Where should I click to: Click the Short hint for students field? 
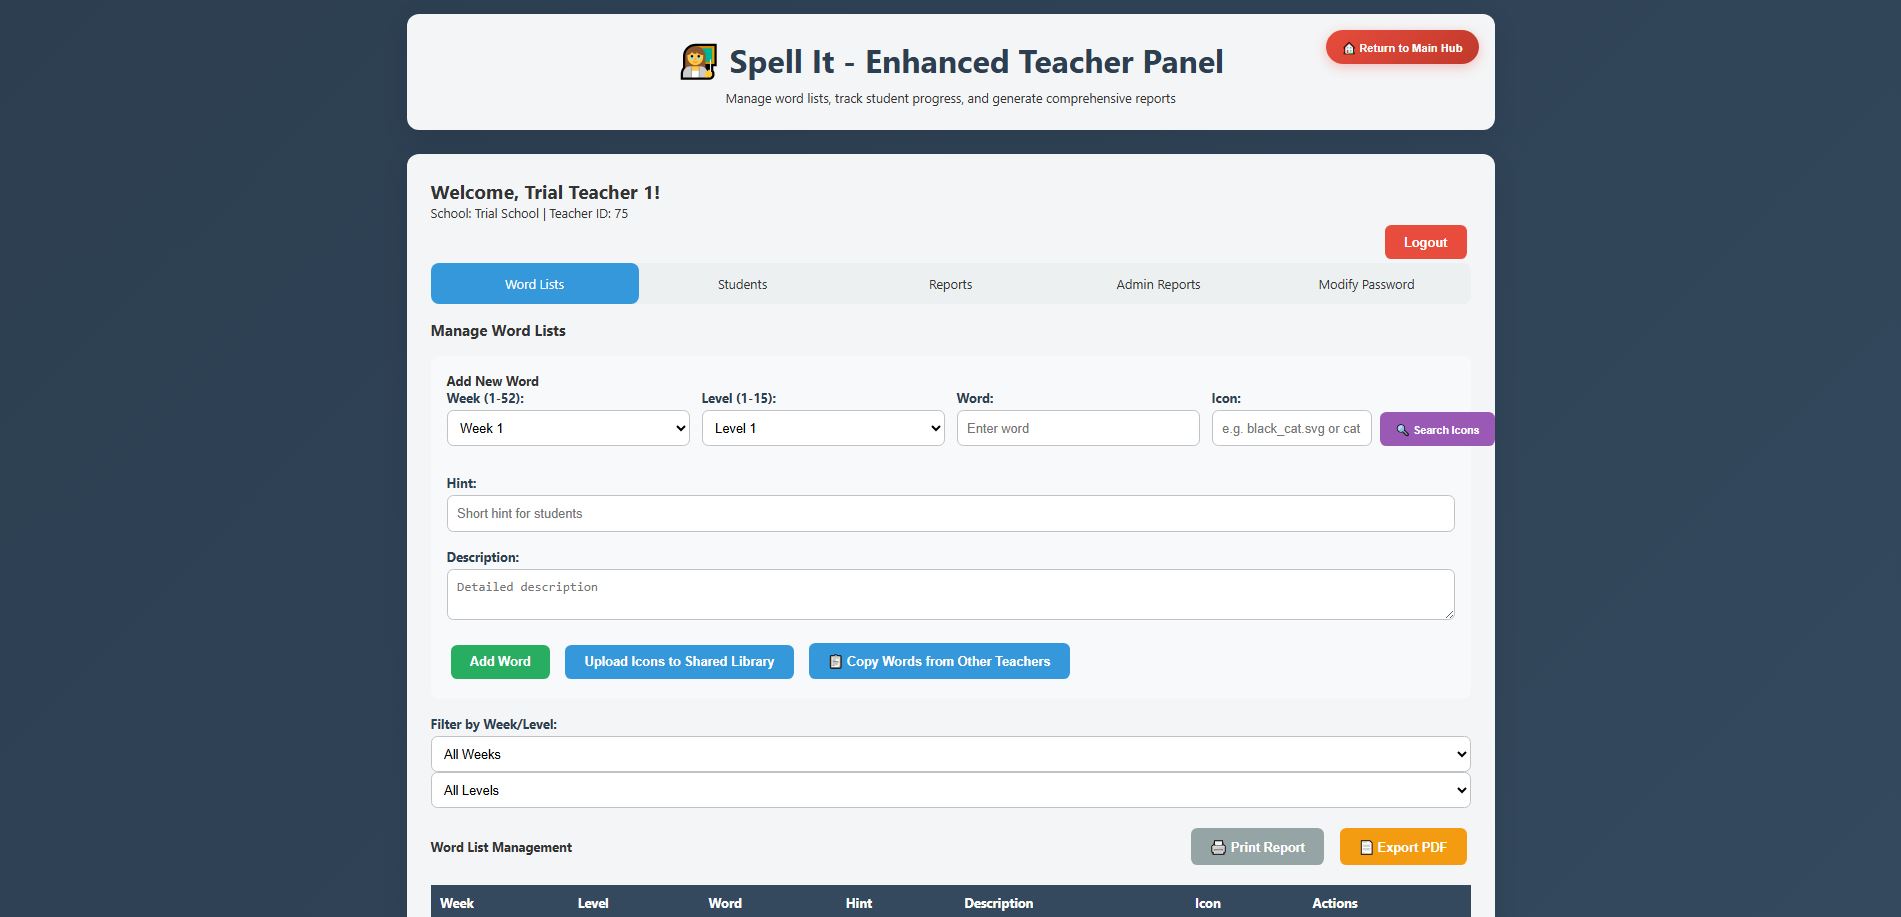pyautogui.click(x=949, y=513)
